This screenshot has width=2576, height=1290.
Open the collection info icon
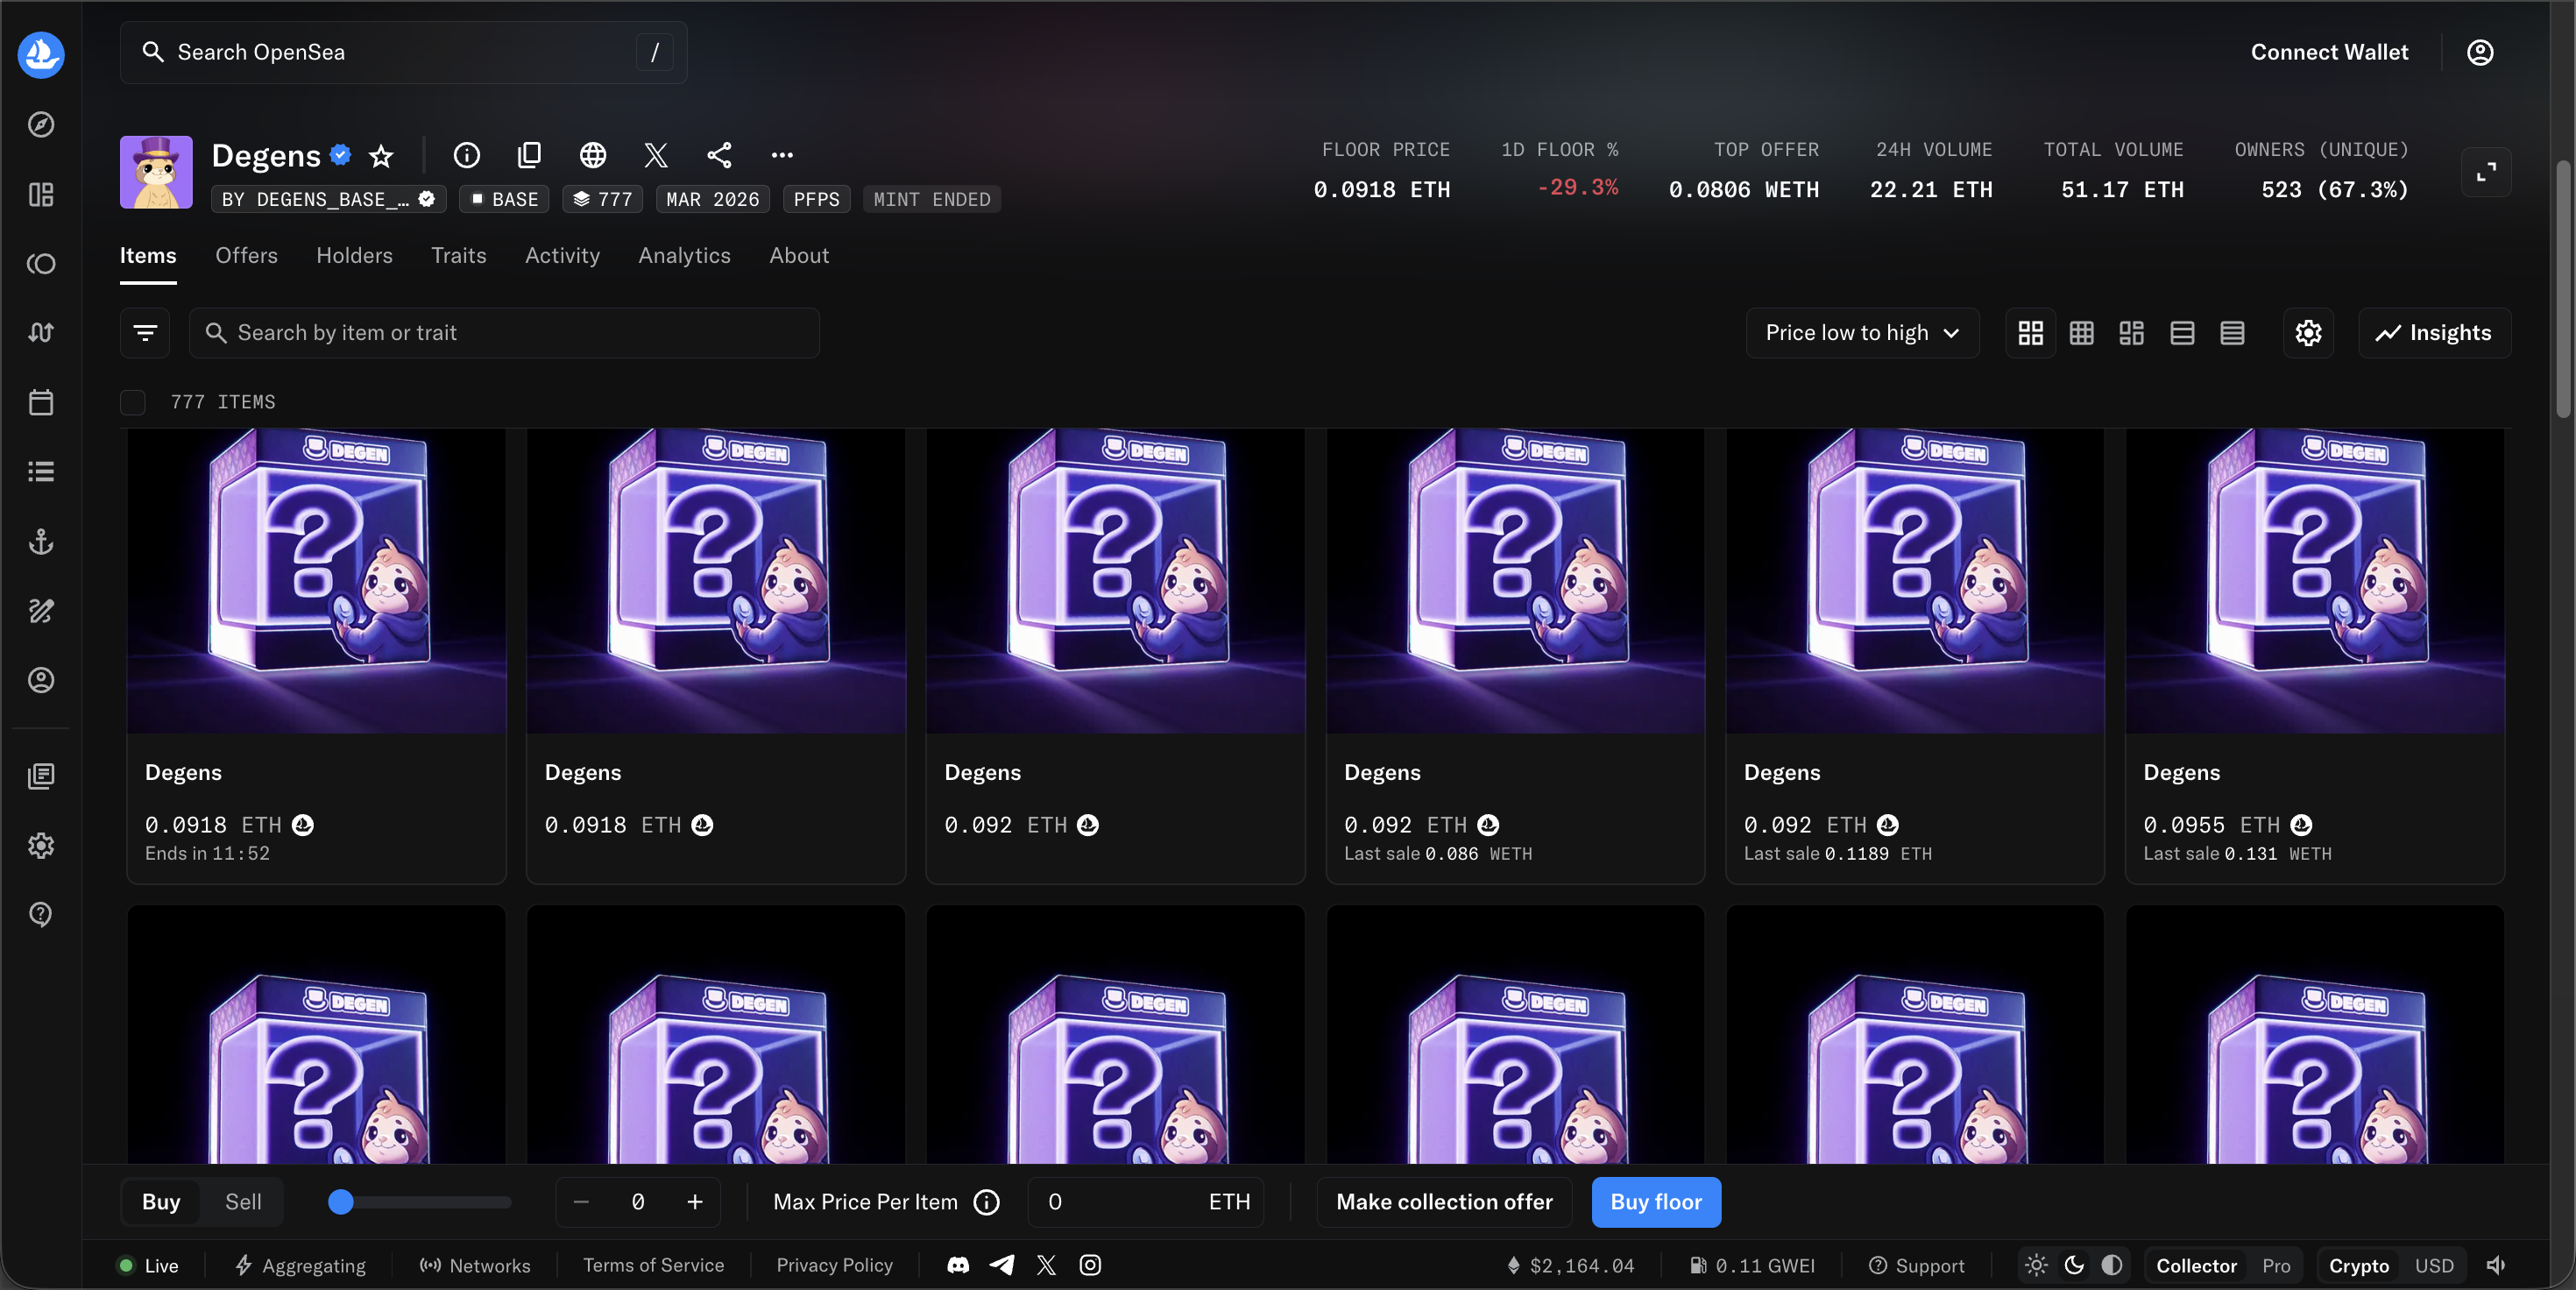[x=466, y=155]
